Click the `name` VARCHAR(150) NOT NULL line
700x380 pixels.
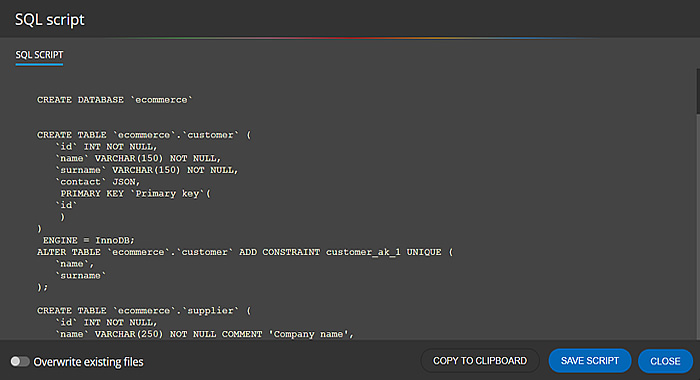[x=138, y=158]
